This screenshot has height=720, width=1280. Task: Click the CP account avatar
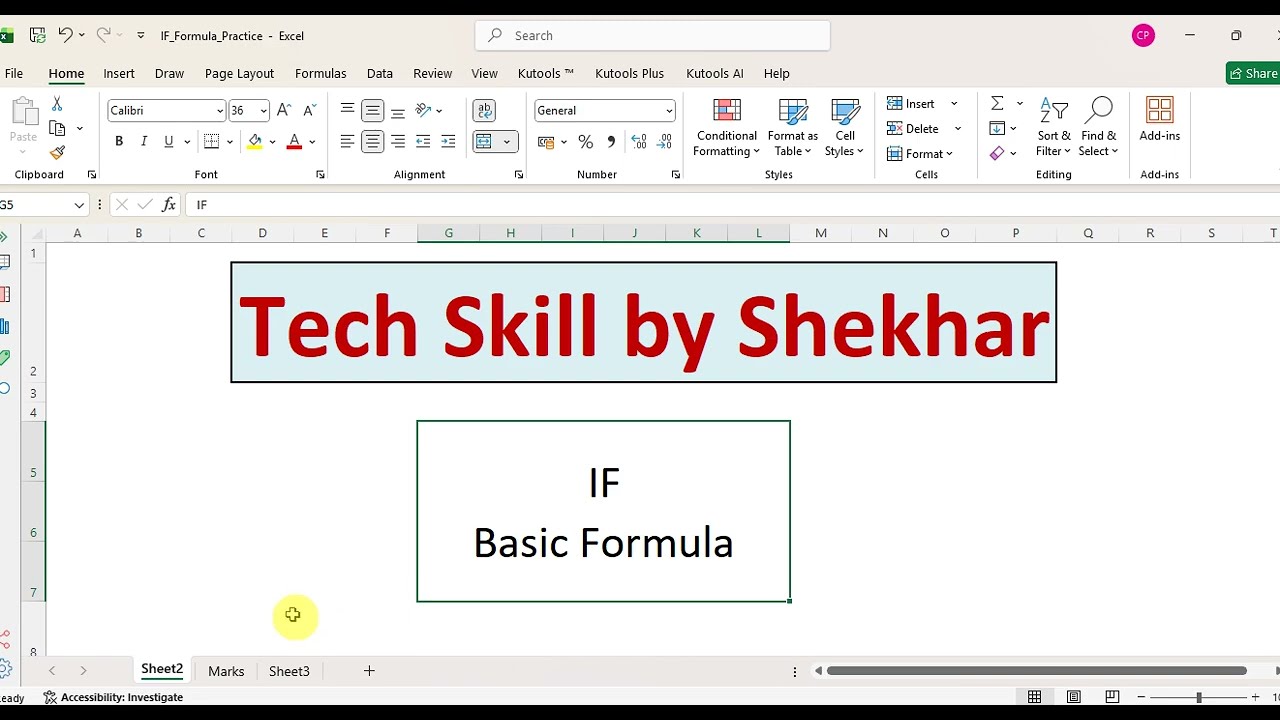pyautogui.click(x=1143, y=35)
